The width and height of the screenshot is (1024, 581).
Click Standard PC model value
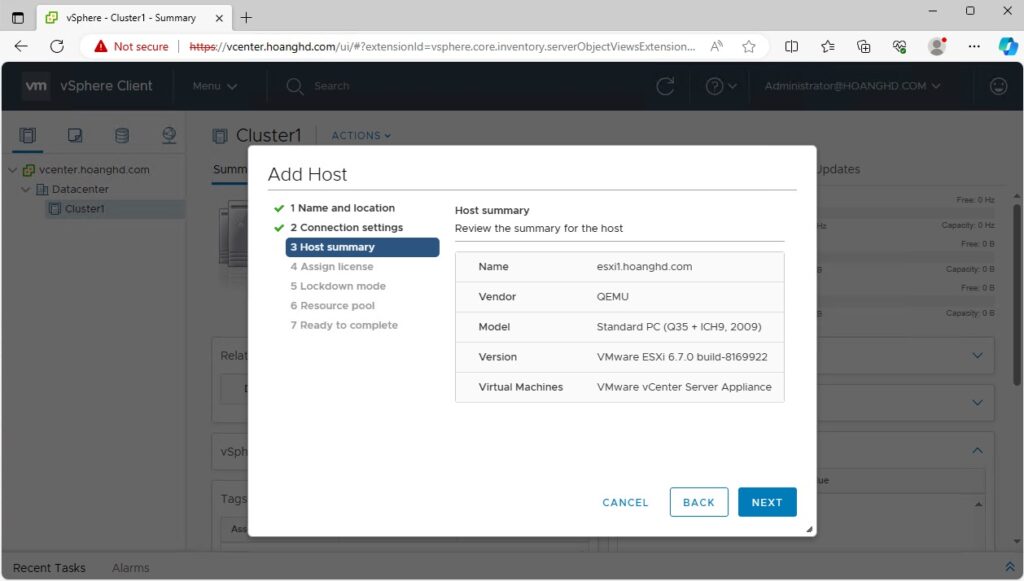click(679, 326)
